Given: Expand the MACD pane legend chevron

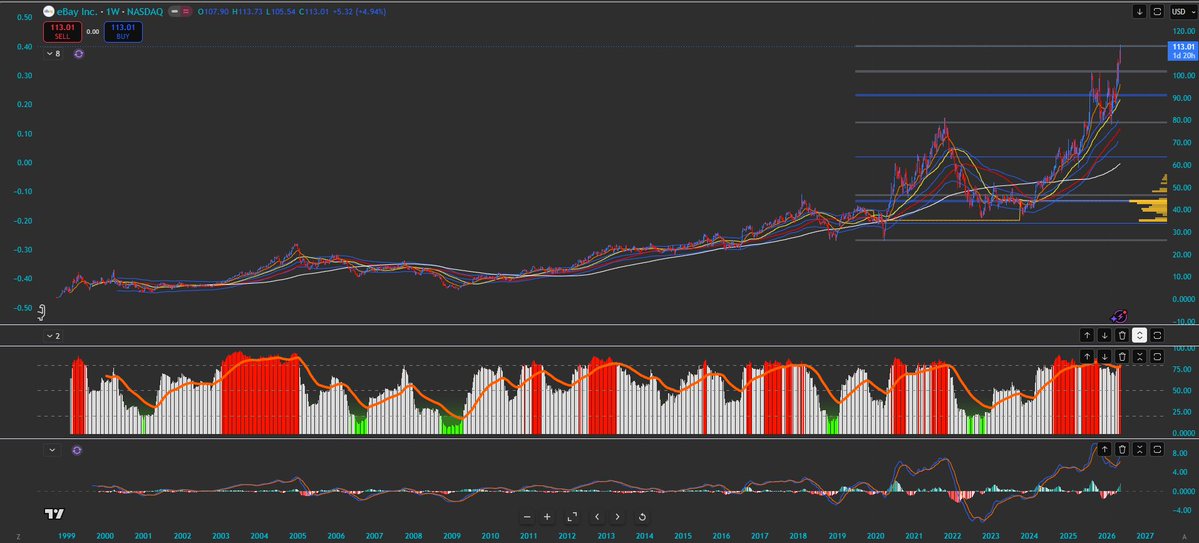Looking at the screenshot, I should click(52, 450).
